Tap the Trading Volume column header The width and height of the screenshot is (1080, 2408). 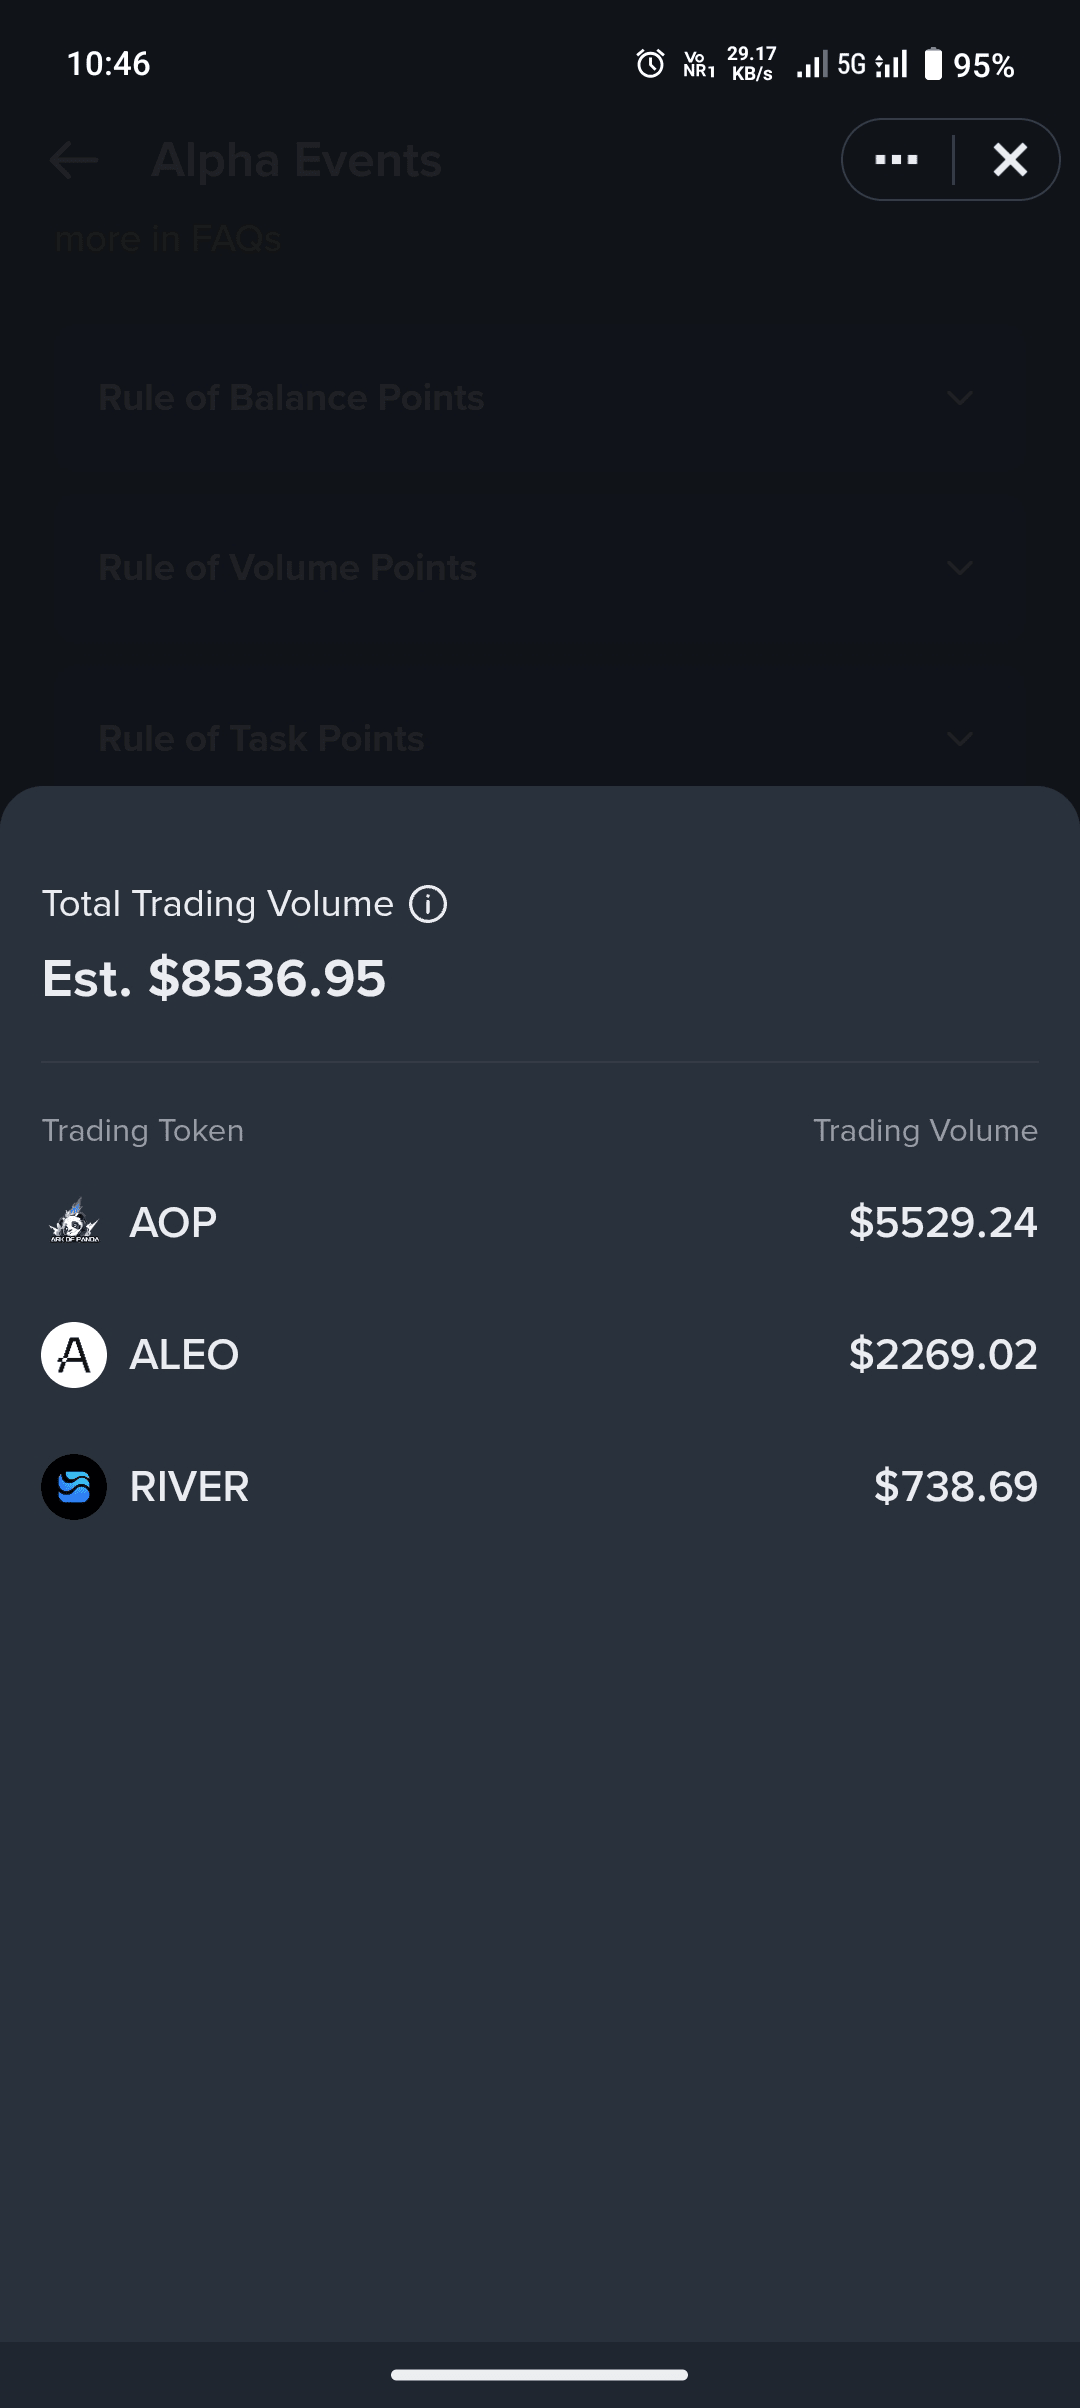(925, 1130)
